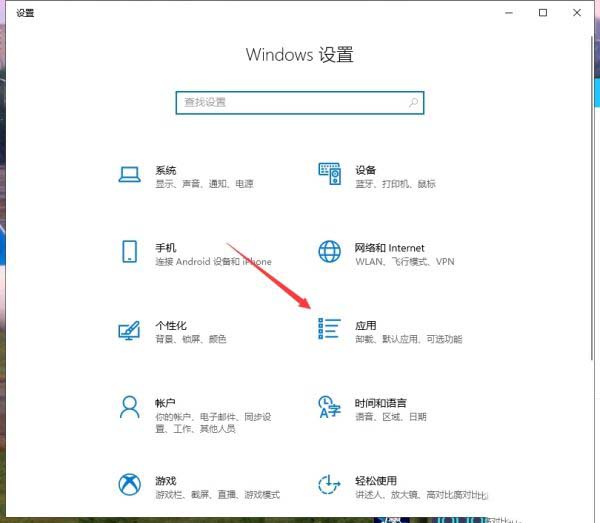Open the 游戏 Xbox icon
The width and height of the screenshot is (600, 523).
(x=129, y=484)
